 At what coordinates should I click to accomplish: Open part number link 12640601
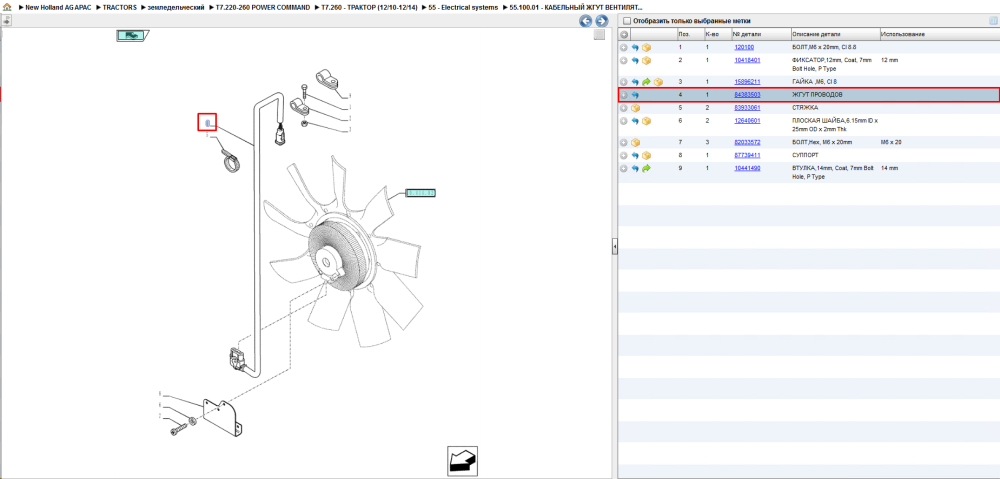[x=747, y=121]
